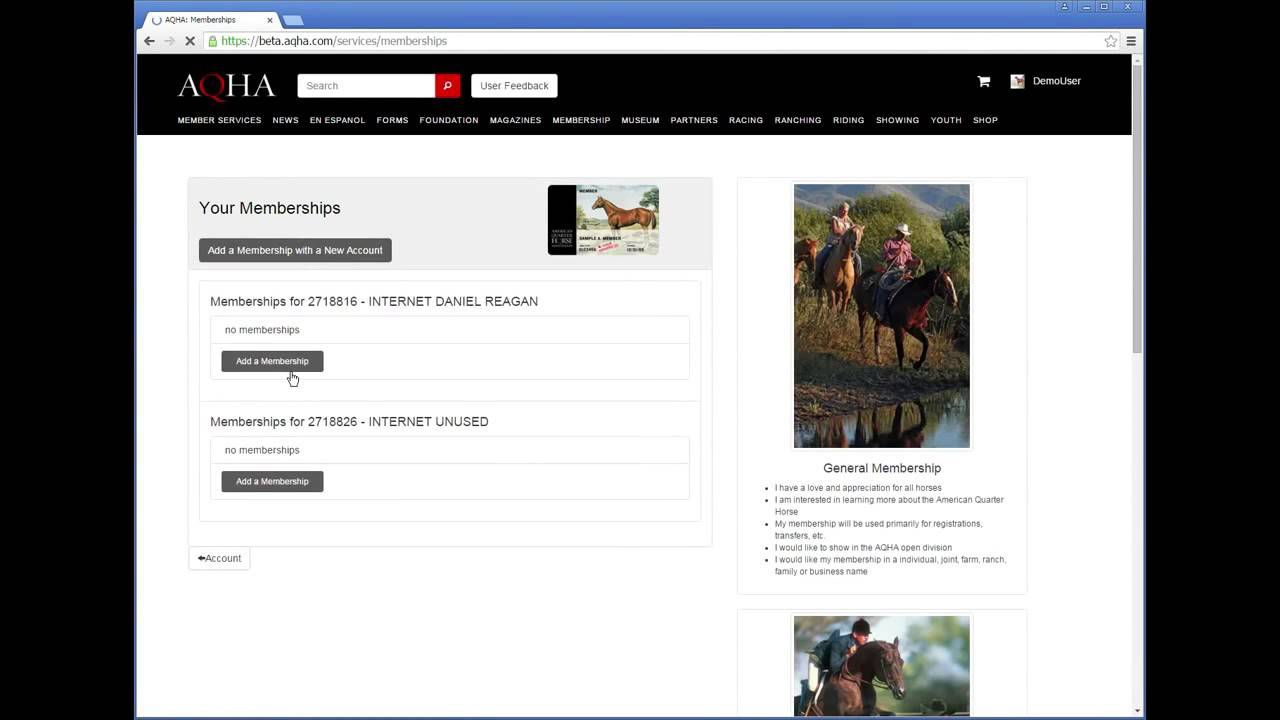Click 'no memberships' under DANIEL REAGAN
Screen dimensions: 1280x720
point(262,330)
